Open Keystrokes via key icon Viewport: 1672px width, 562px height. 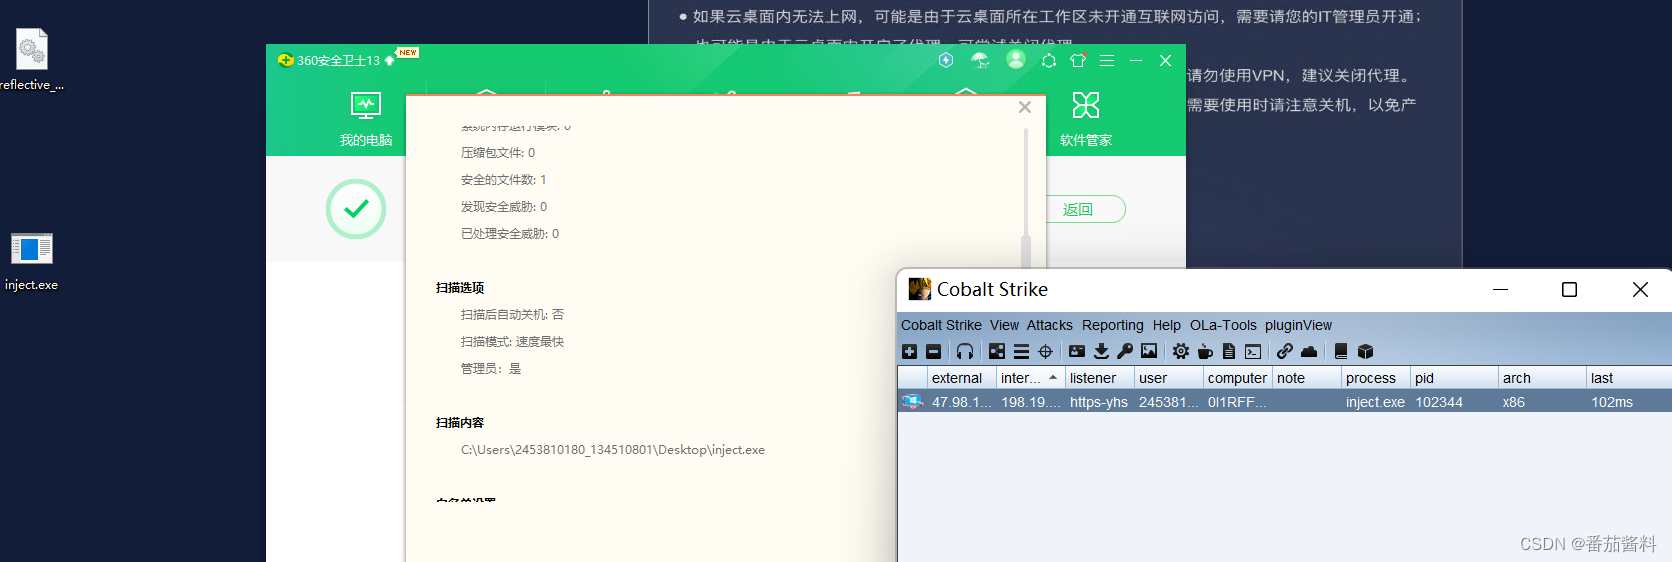point(1125,351)
